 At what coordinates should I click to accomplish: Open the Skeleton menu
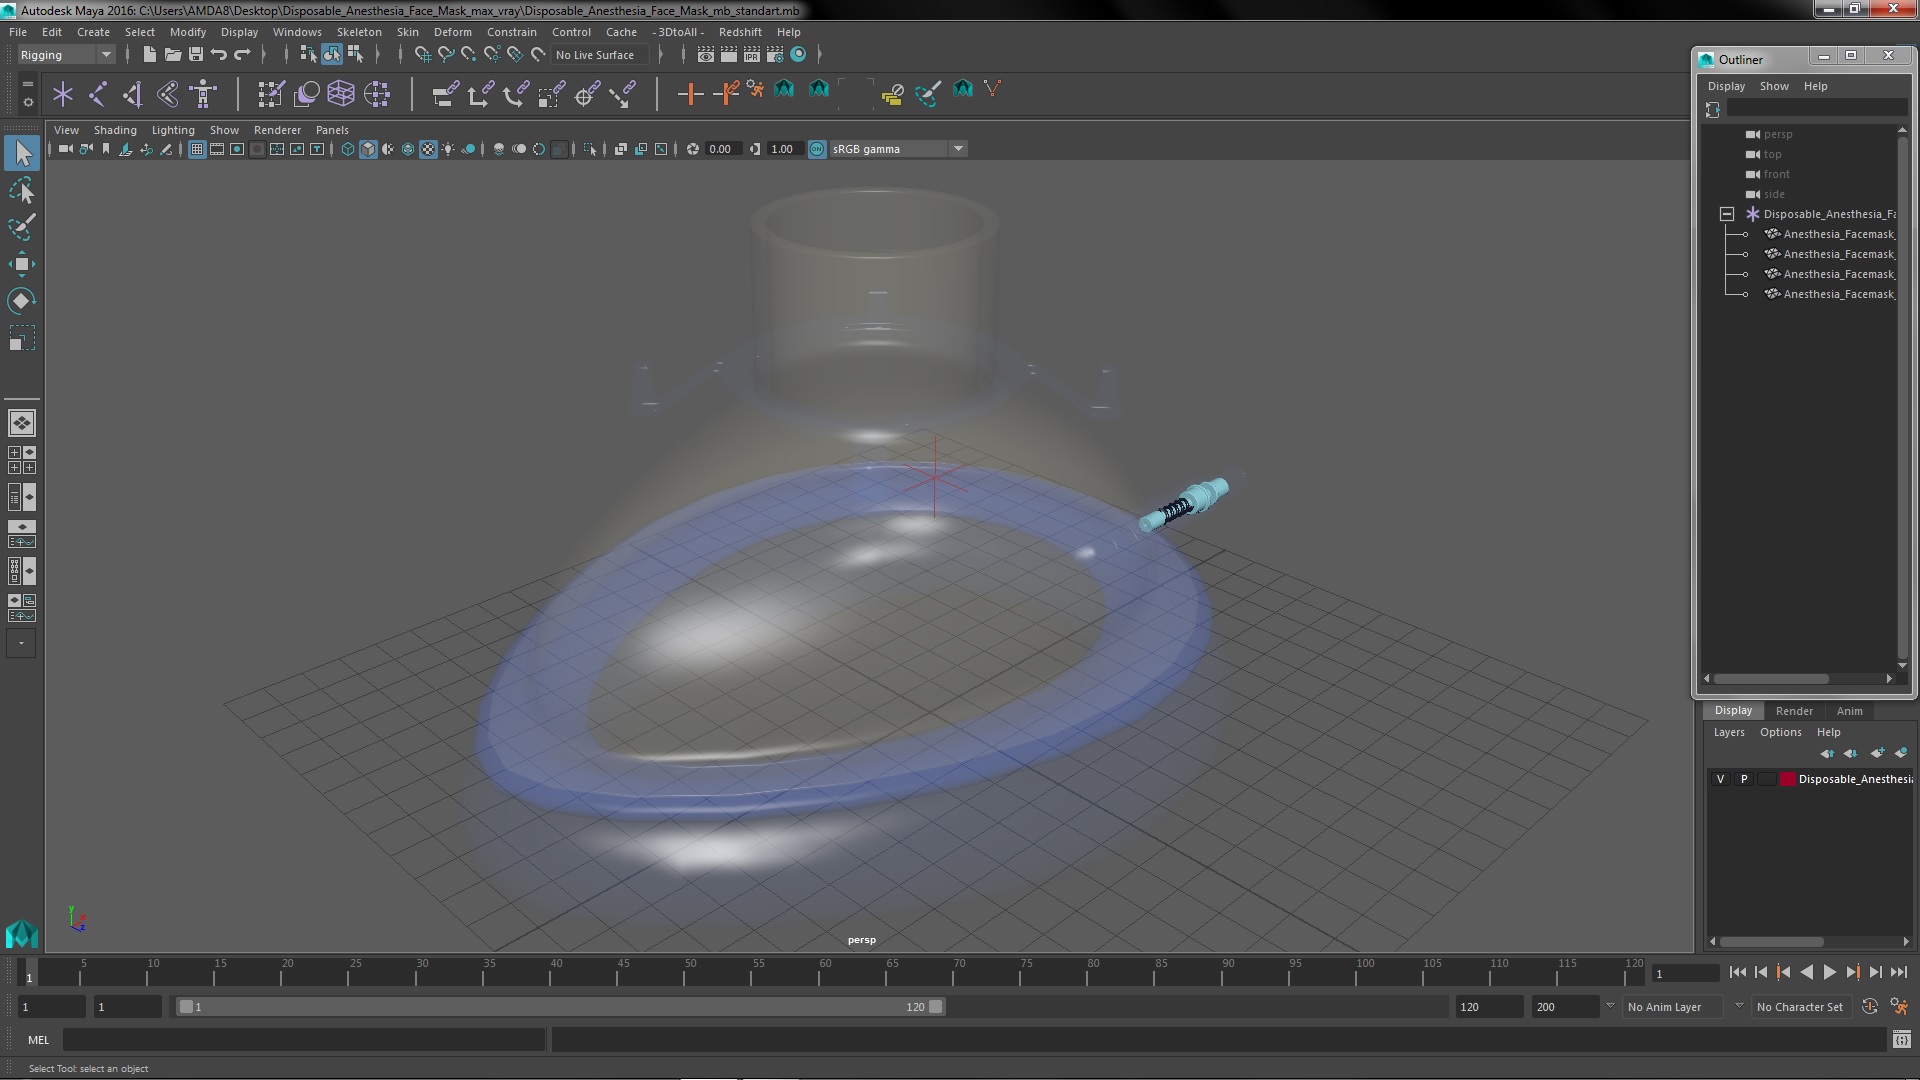(x=358, y=32)
